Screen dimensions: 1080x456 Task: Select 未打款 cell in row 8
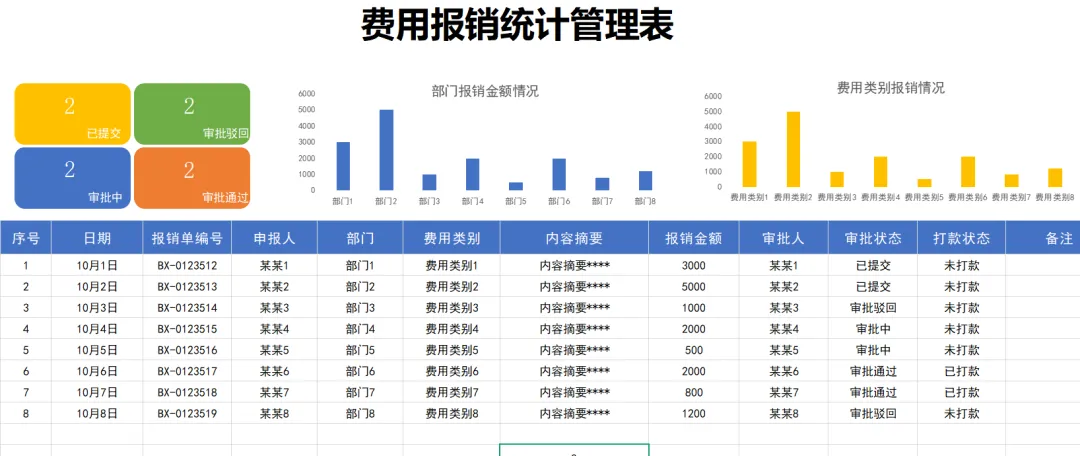click(x=962, y=414)
